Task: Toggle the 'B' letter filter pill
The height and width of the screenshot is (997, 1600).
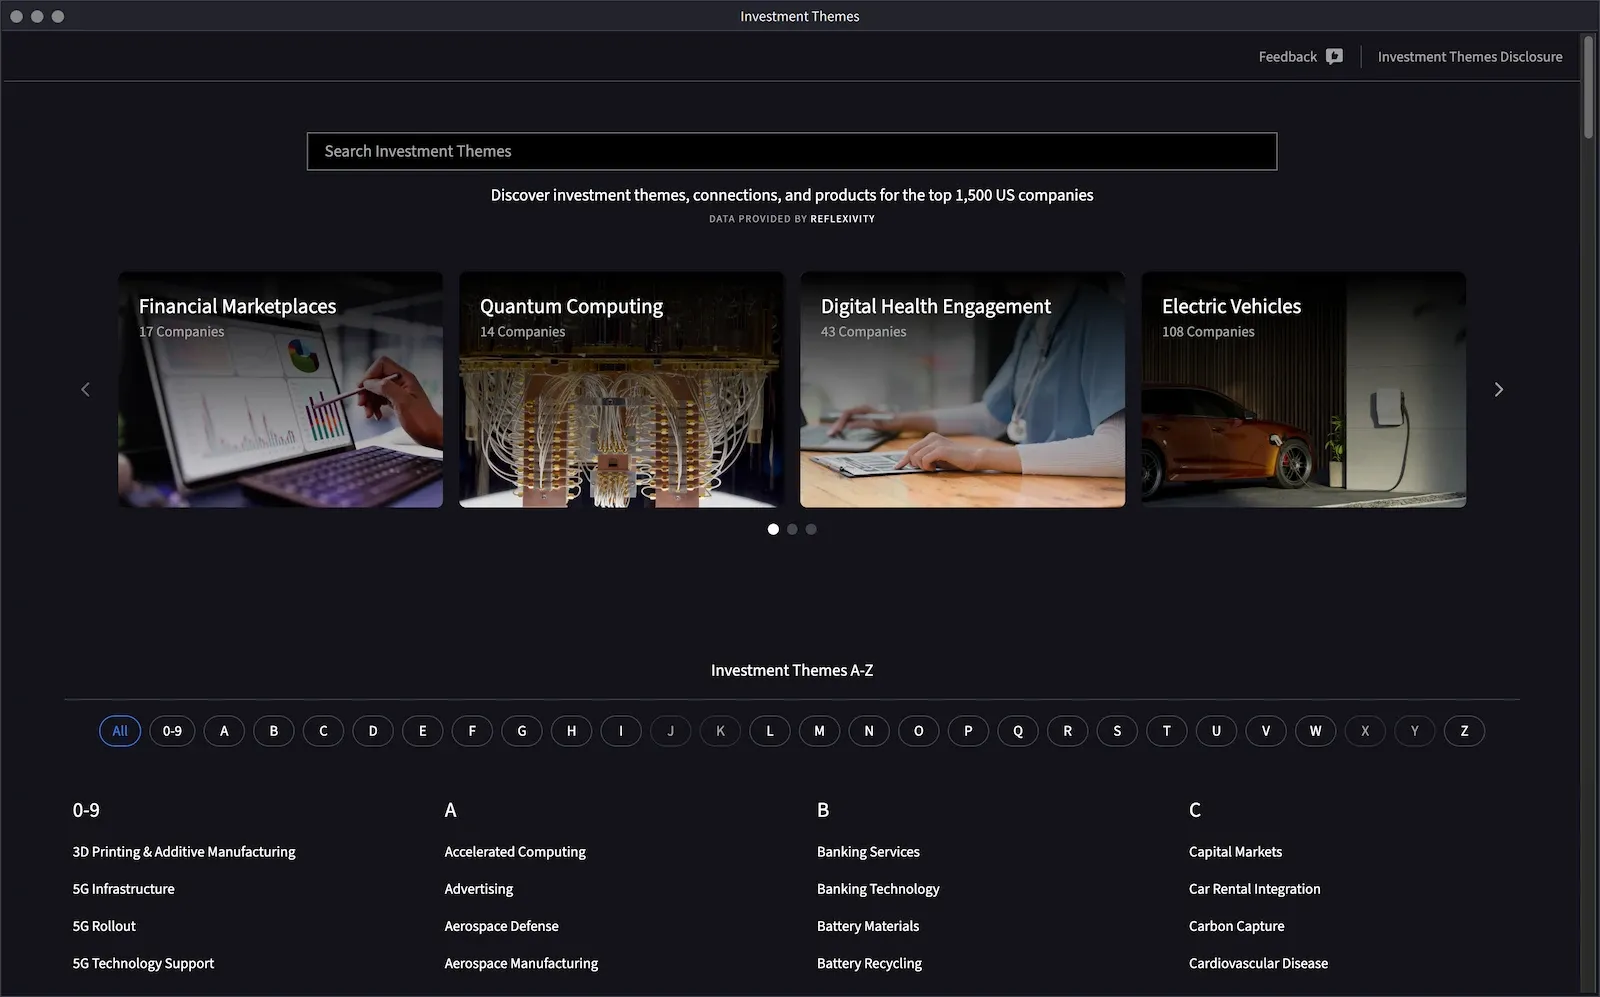Action: pyautogui.click(x=273, y=731)
